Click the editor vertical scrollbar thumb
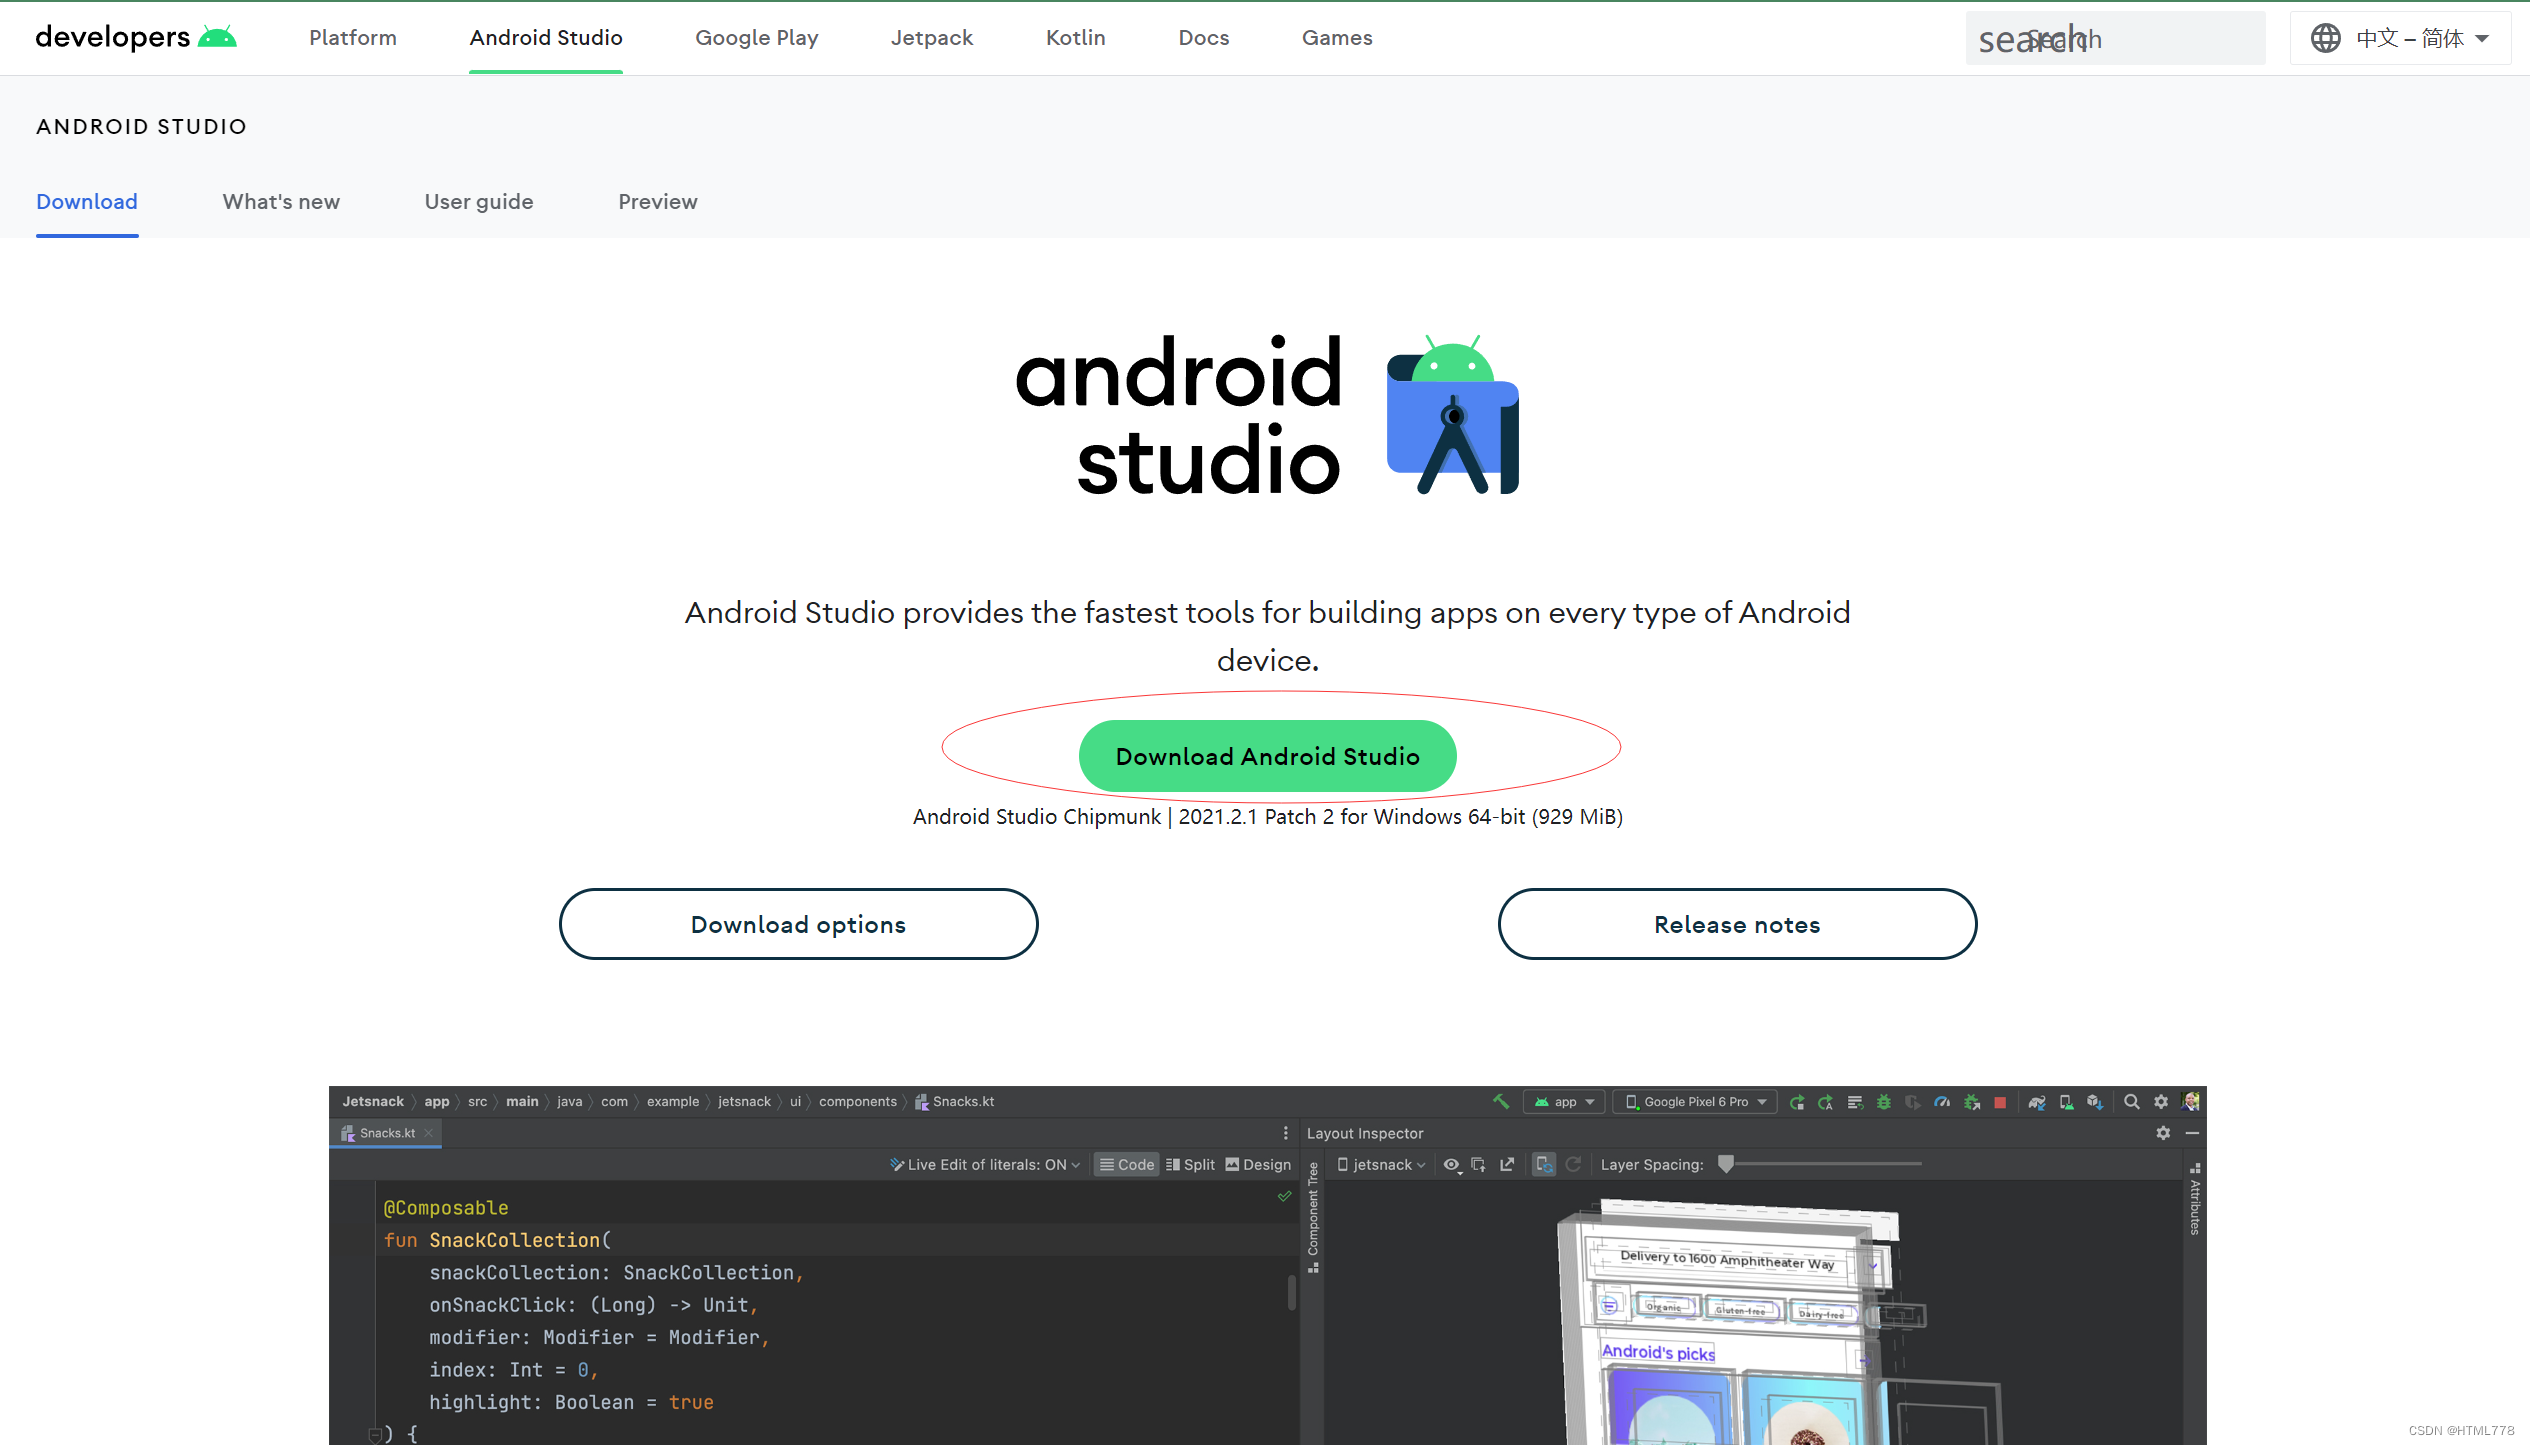This screenshot has width=2530, height=1445. point(1292,1292)
